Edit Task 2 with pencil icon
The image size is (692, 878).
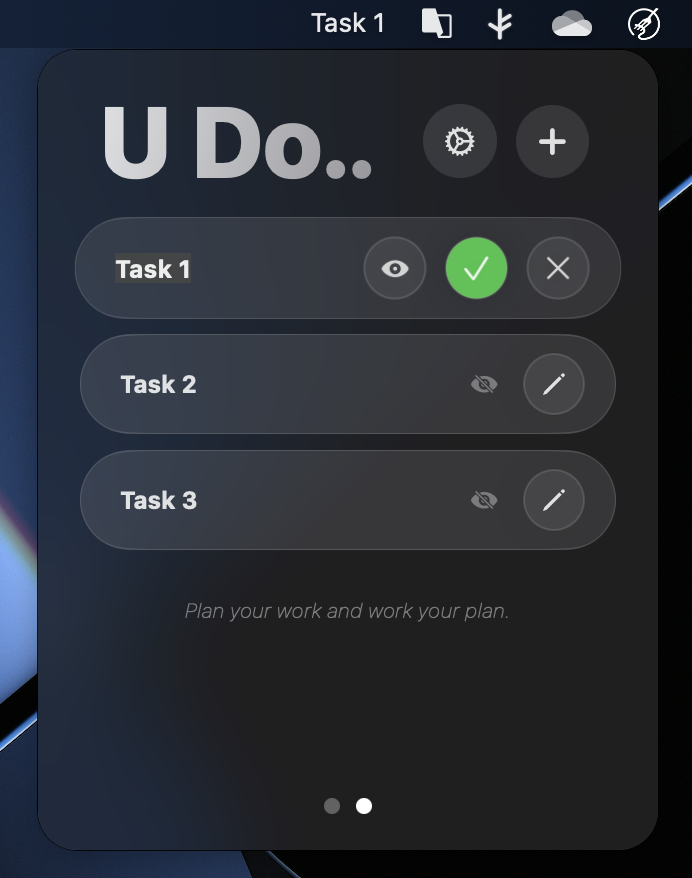click(x=554, y=384)
